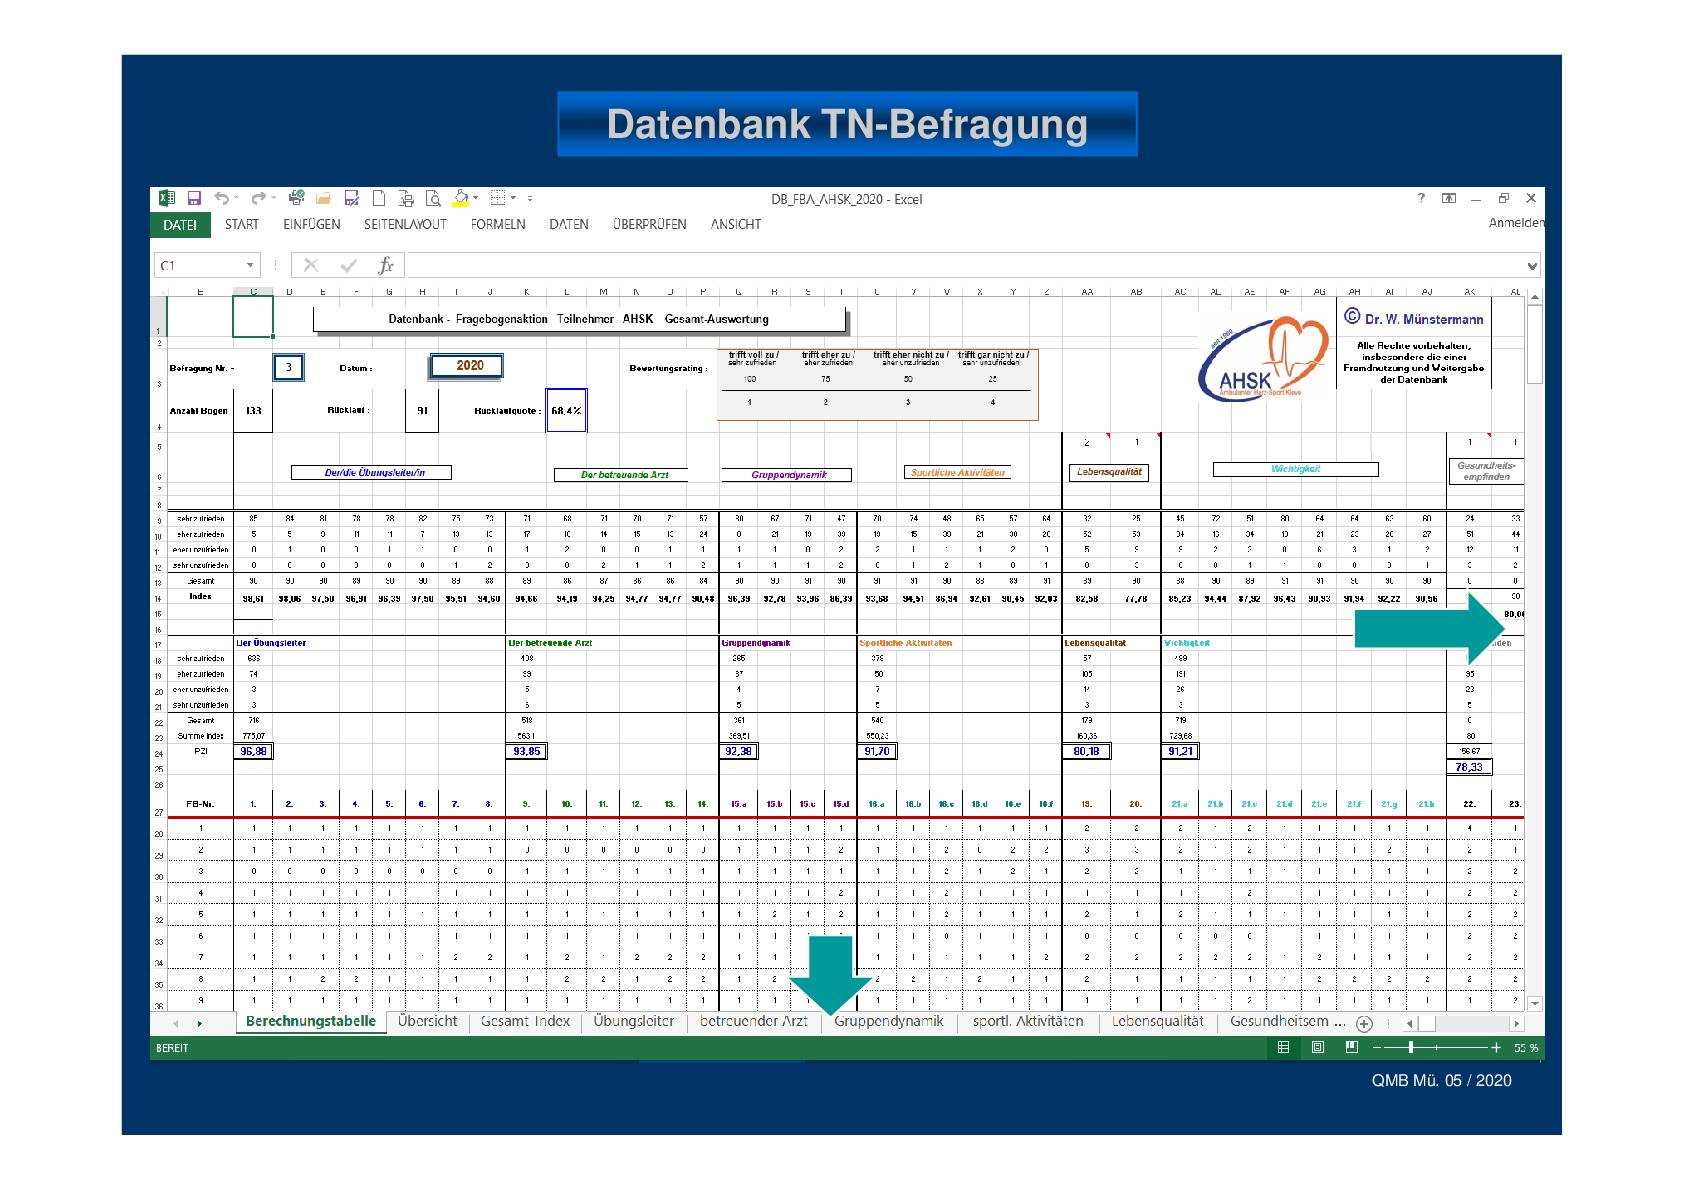Image resolution: width=1684 pixels, height=1190 pixels.
Task: Click the Undo arrow icon
Action: [x=221, y=199]
